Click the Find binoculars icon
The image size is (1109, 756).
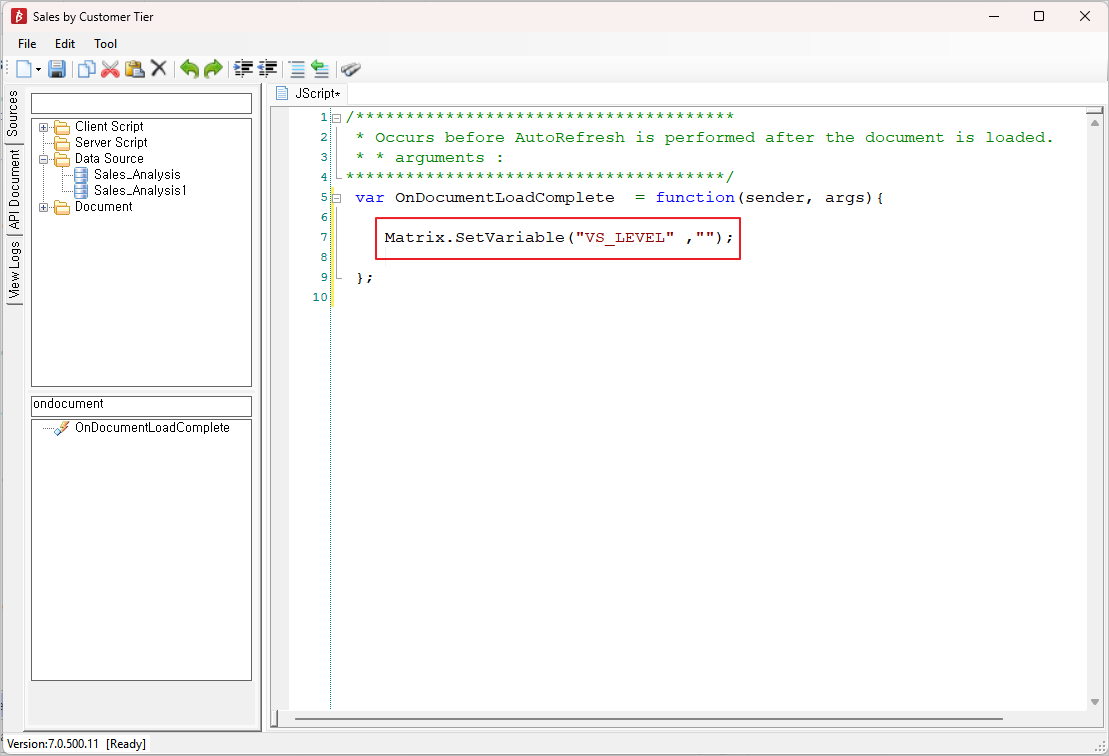point(350,69)
